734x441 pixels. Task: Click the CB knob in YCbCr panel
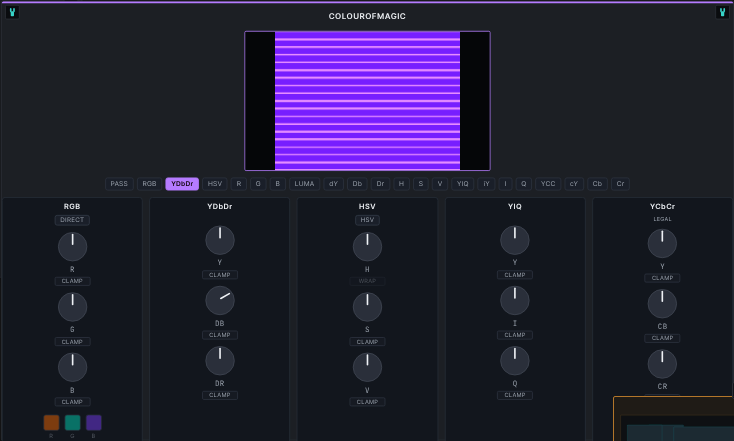(662, 304)
